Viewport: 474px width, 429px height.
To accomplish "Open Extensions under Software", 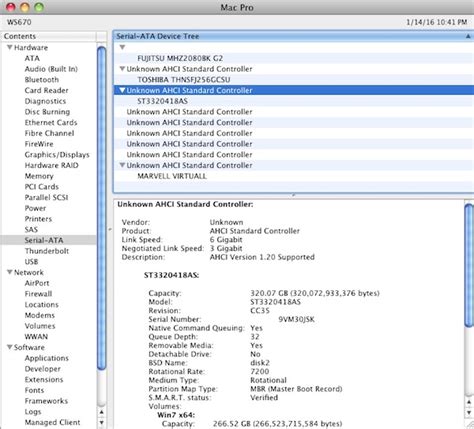I will (x=44, y=379).
